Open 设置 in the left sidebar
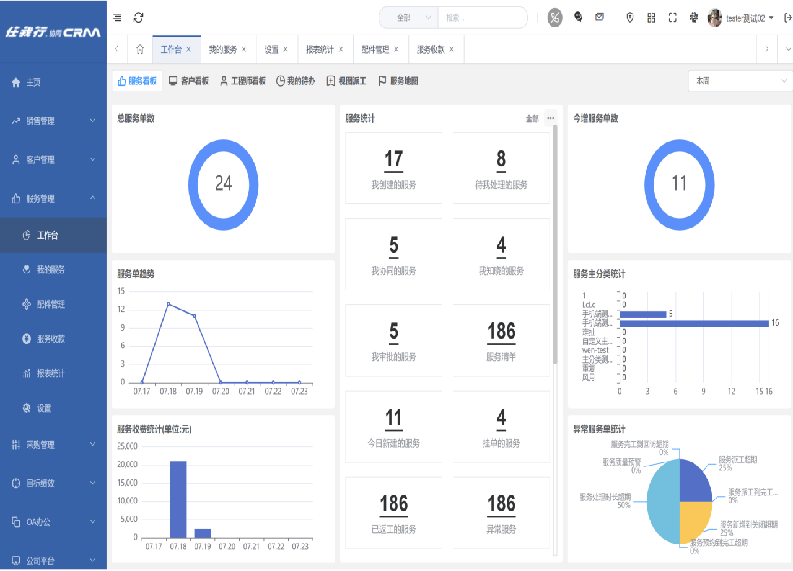Image resolution: width=793 pixels, height=571 pixels. 44,408
